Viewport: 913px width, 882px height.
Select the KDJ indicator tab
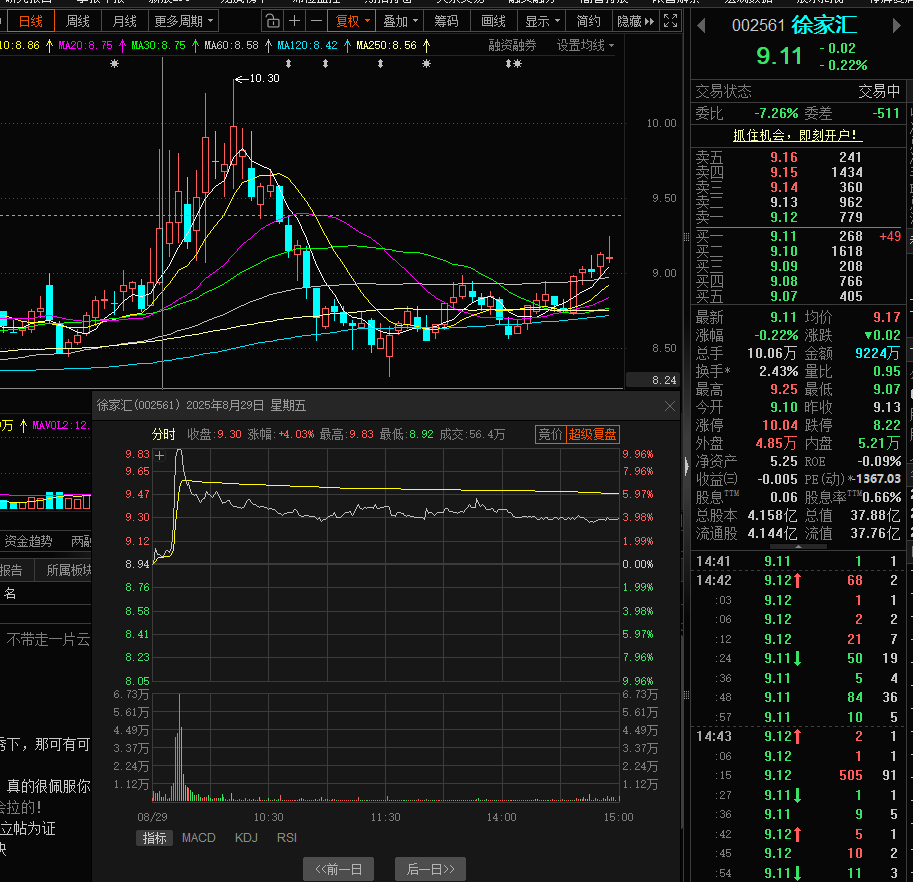[x=246, y=838]
